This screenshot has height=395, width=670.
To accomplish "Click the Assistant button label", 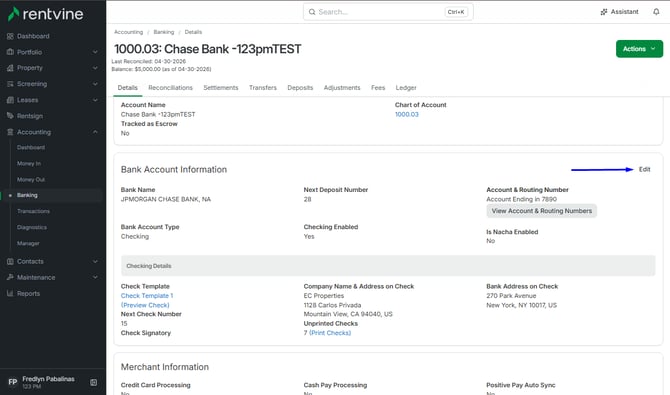I will click(x=624, y=12).
